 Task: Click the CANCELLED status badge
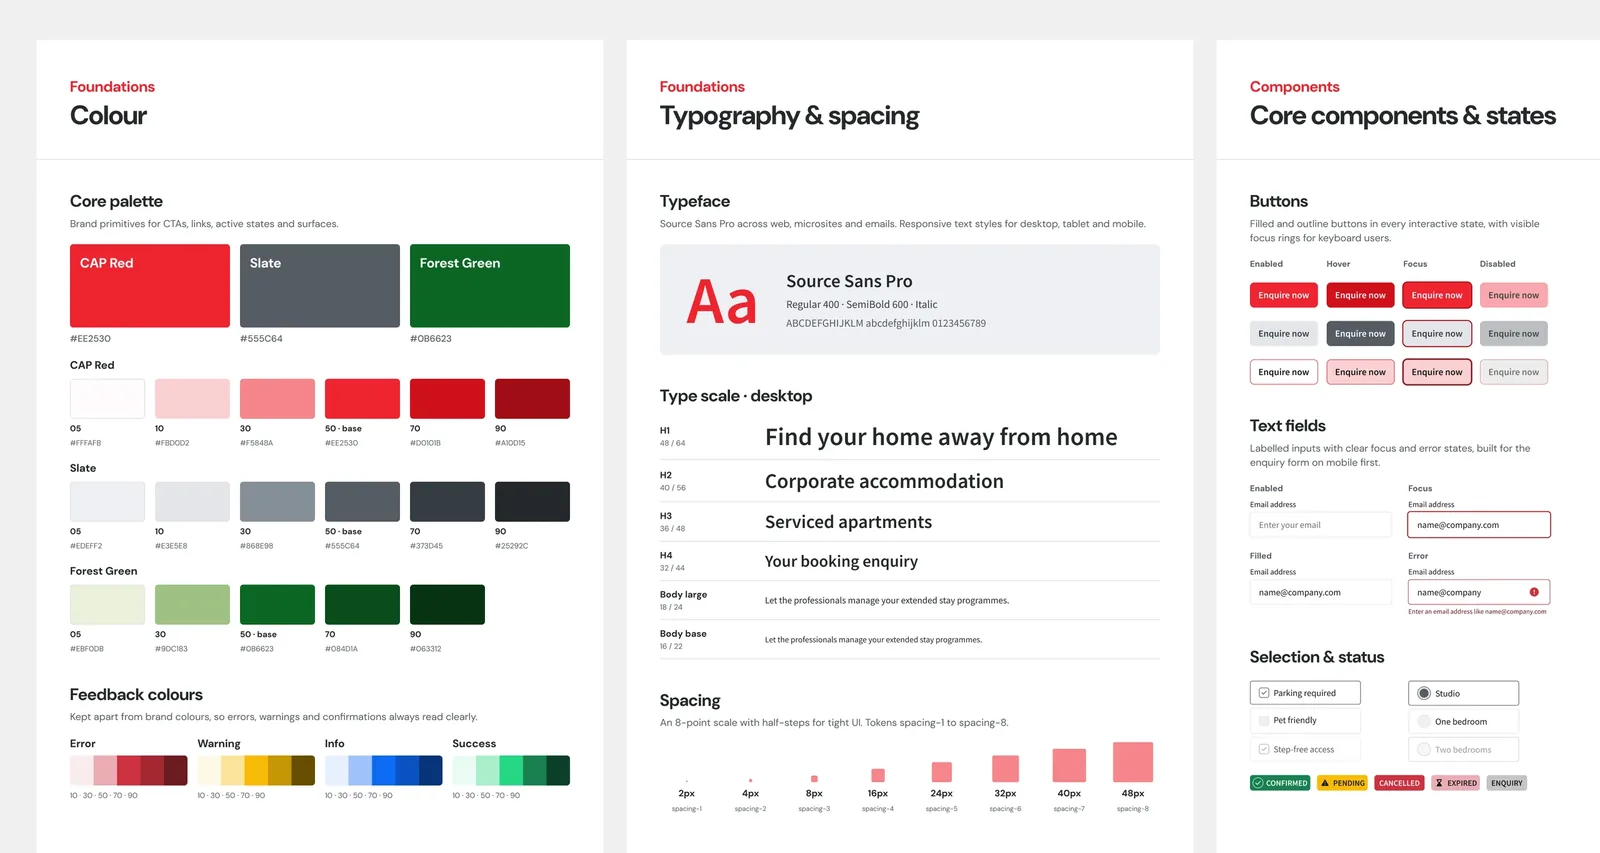[1399, 783]
